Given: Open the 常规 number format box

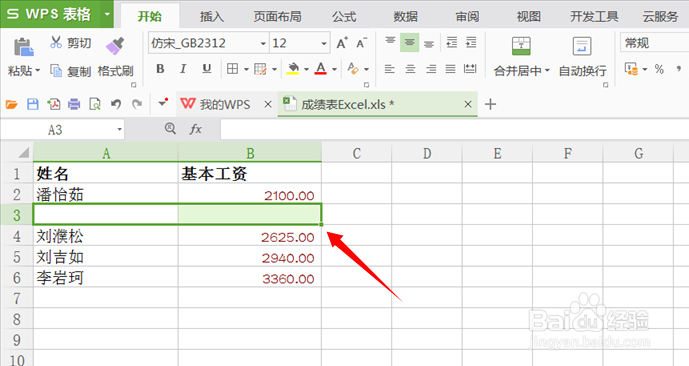Looking at the screenshot, I should (x=654, y=43).
